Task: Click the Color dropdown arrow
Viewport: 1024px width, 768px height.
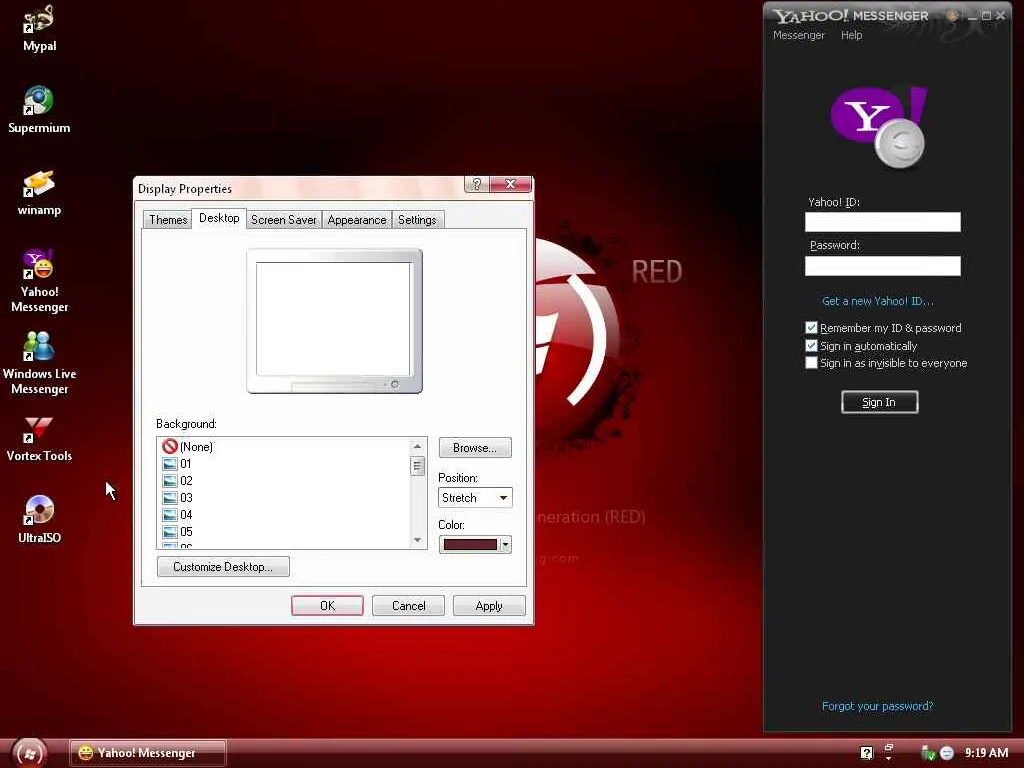Action: point(505,545)
